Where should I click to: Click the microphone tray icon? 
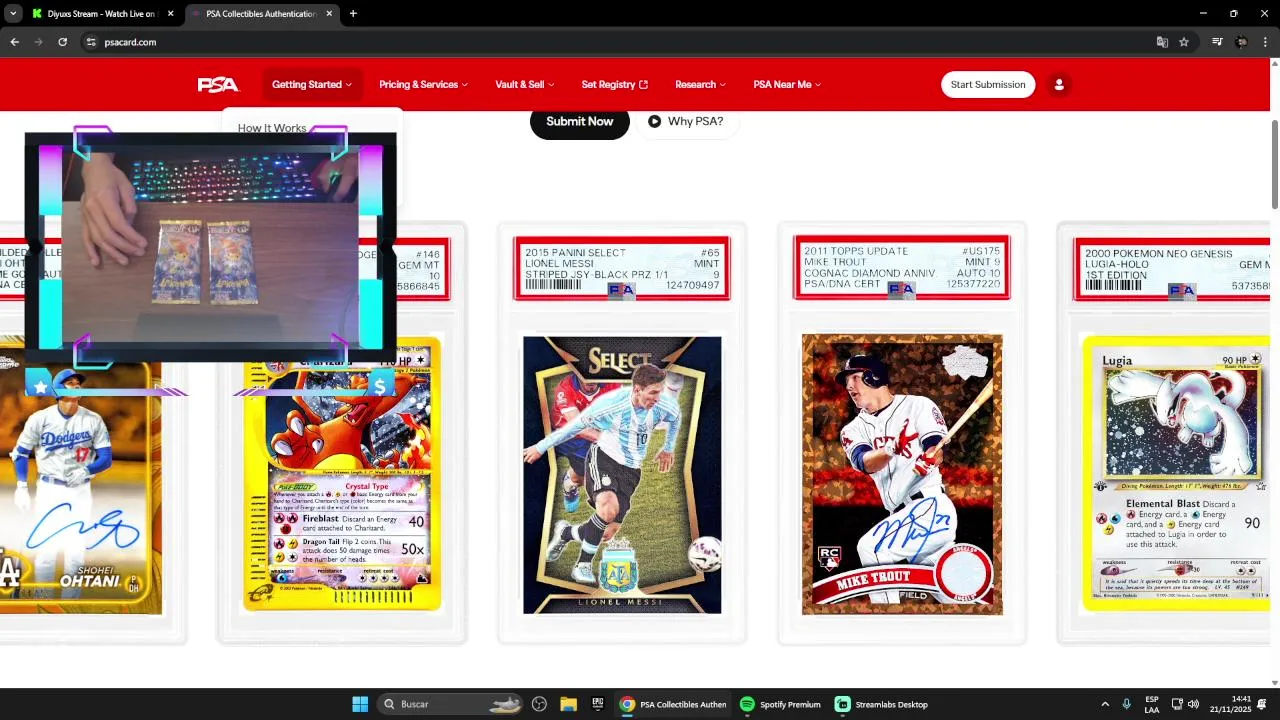point(1127,704)
